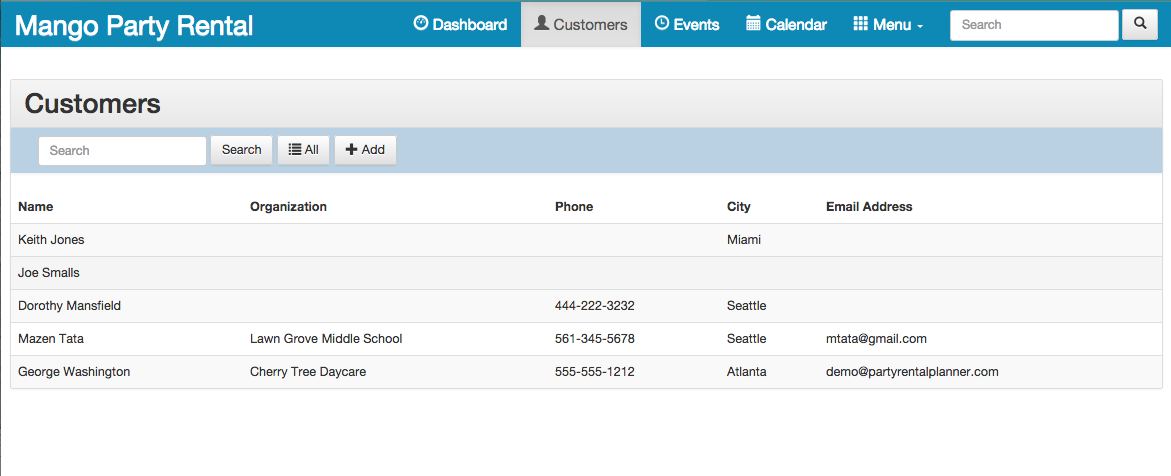This screenshot has width=1171, height=476.
Task: Click the Calendar icon in navbar
Action: tap(753, 23)
